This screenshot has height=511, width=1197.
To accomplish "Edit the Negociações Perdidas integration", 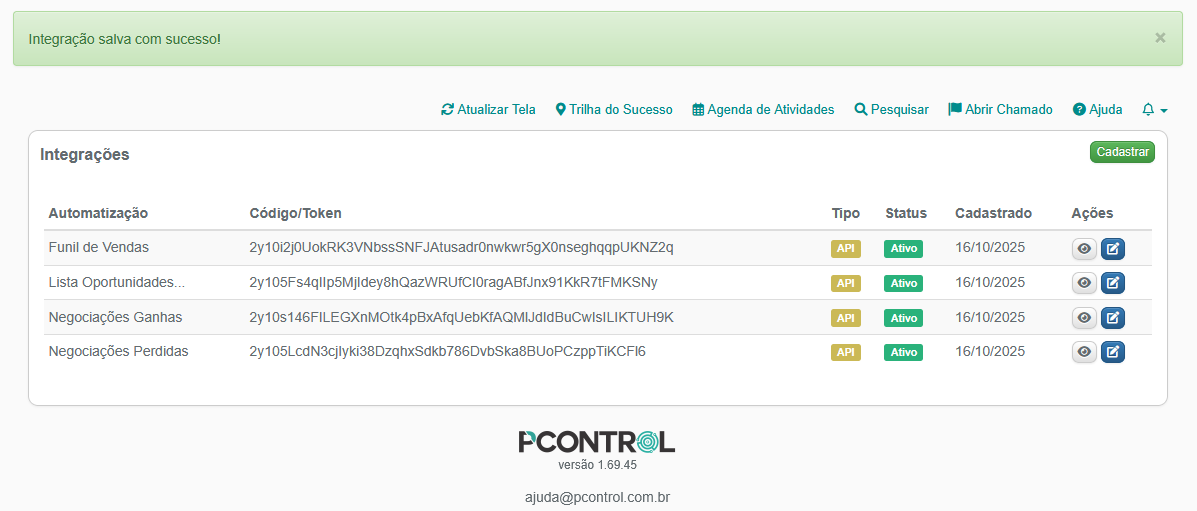I will 1112,352.
